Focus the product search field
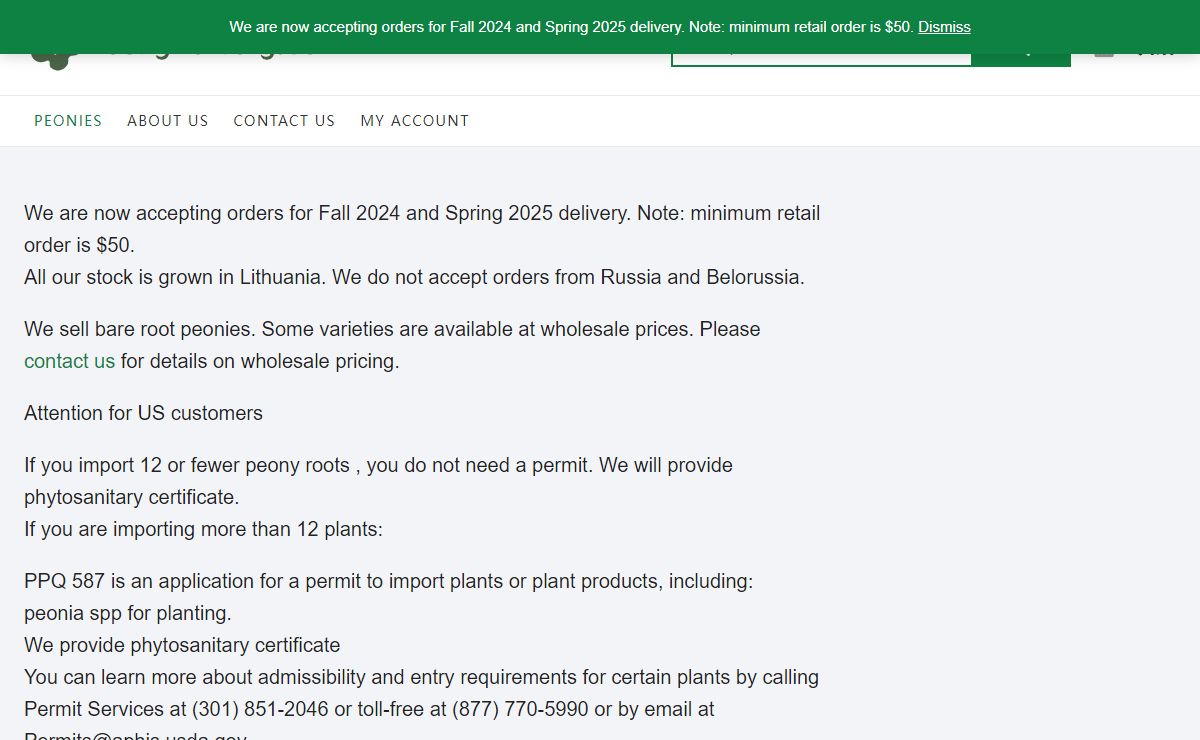 pos(820,60)
